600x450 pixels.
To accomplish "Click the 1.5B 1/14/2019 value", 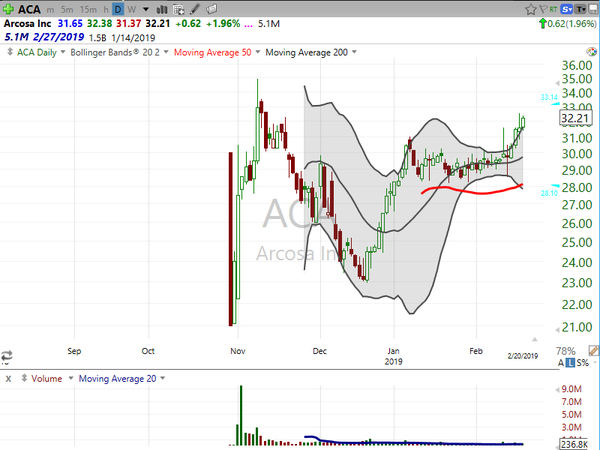I will tap(122, 38).
